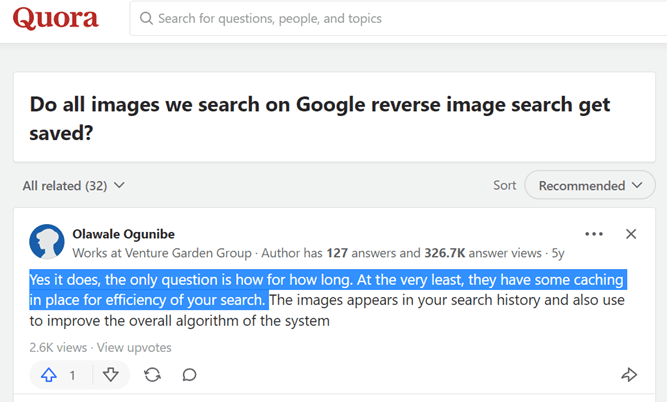Expand the All related (32) dropdown
This screenshot has width=667, height=402.
73,186
